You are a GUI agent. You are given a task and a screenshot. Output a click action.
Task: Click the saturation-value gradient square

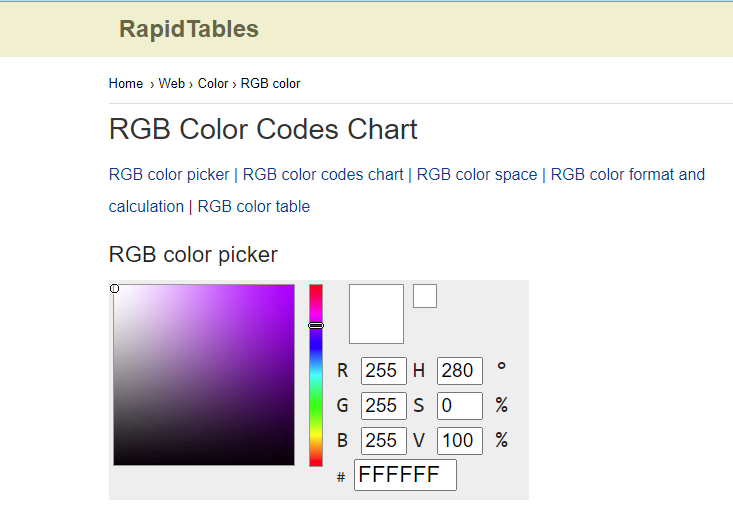click(x=204, y=375)
